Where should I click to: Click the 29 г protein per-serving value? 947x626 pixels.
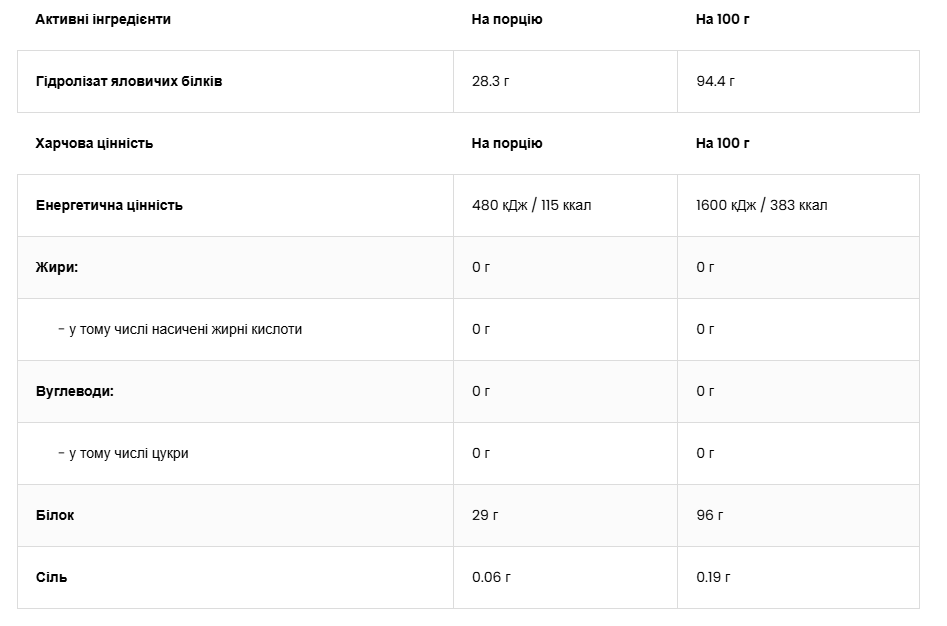(485, 515)
